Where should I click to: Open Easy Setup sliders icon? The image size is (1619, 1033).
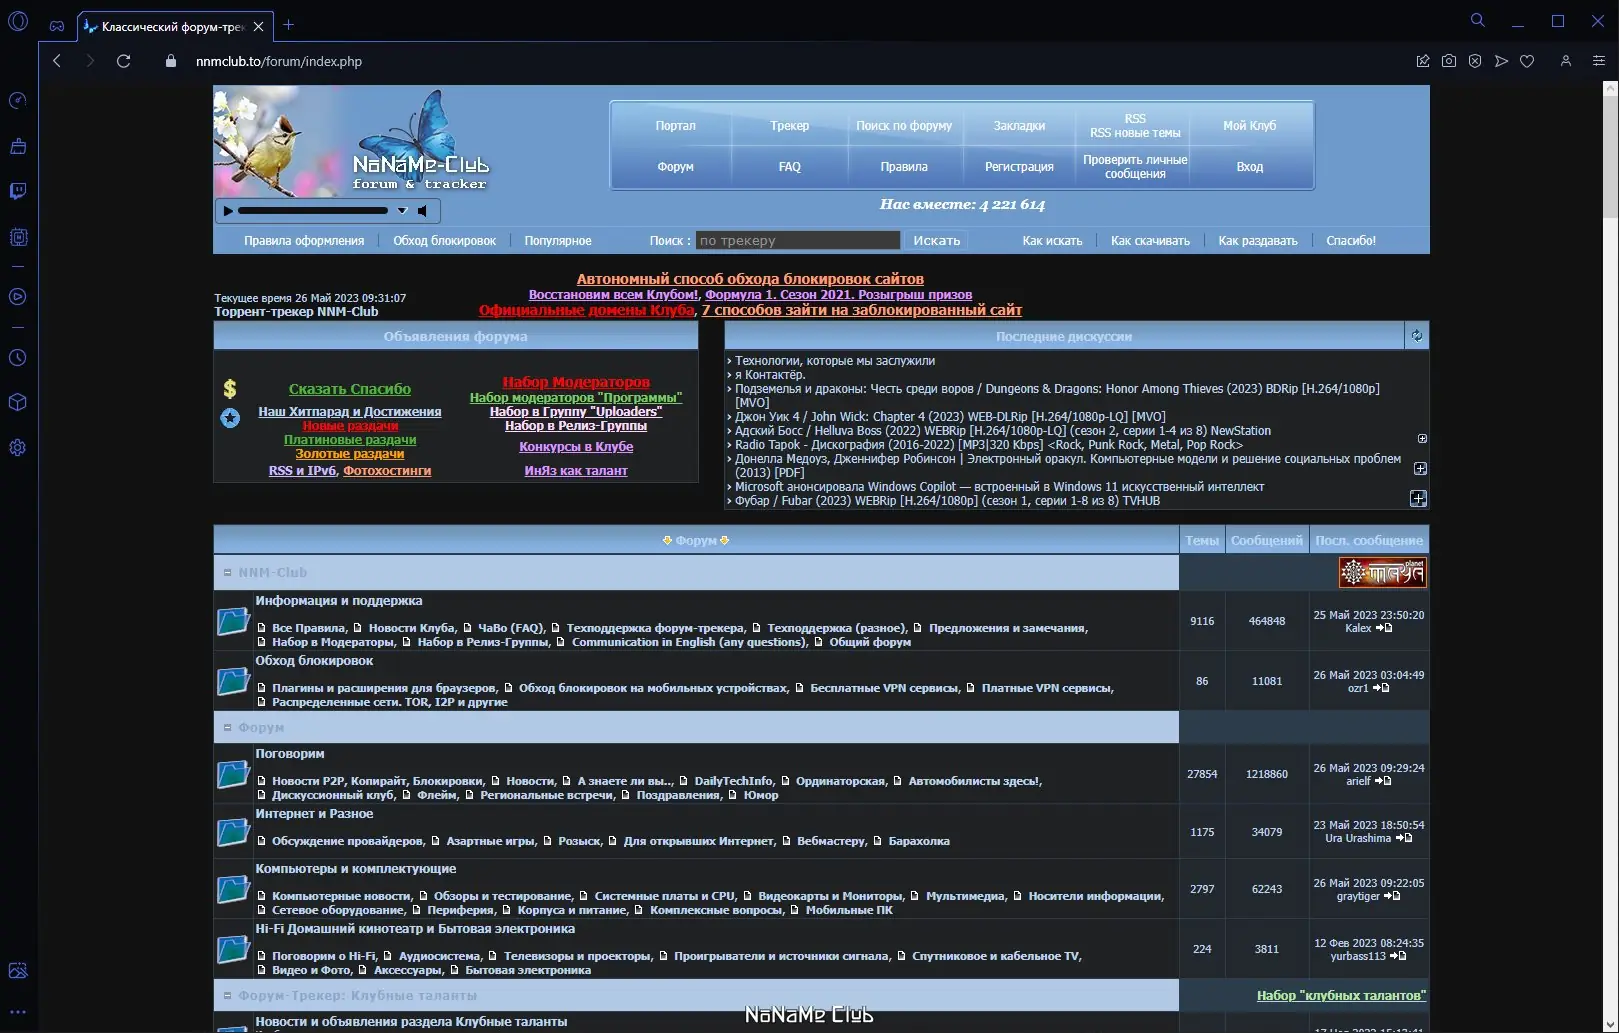1599,61
